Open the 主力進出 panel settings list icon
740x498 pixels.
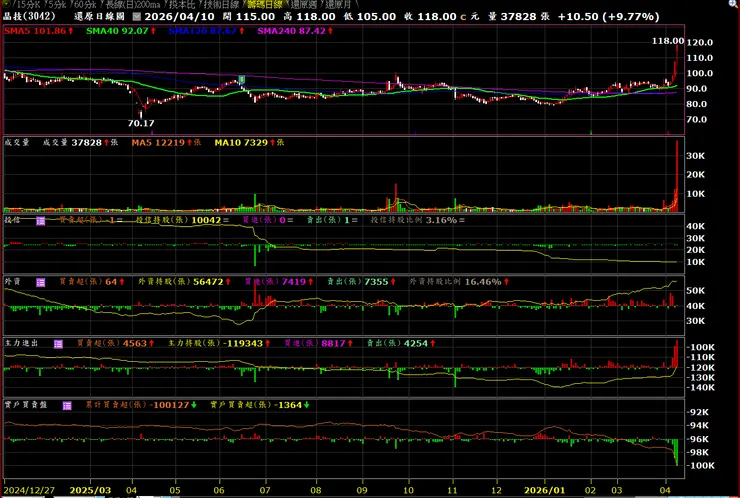[58, 344]
